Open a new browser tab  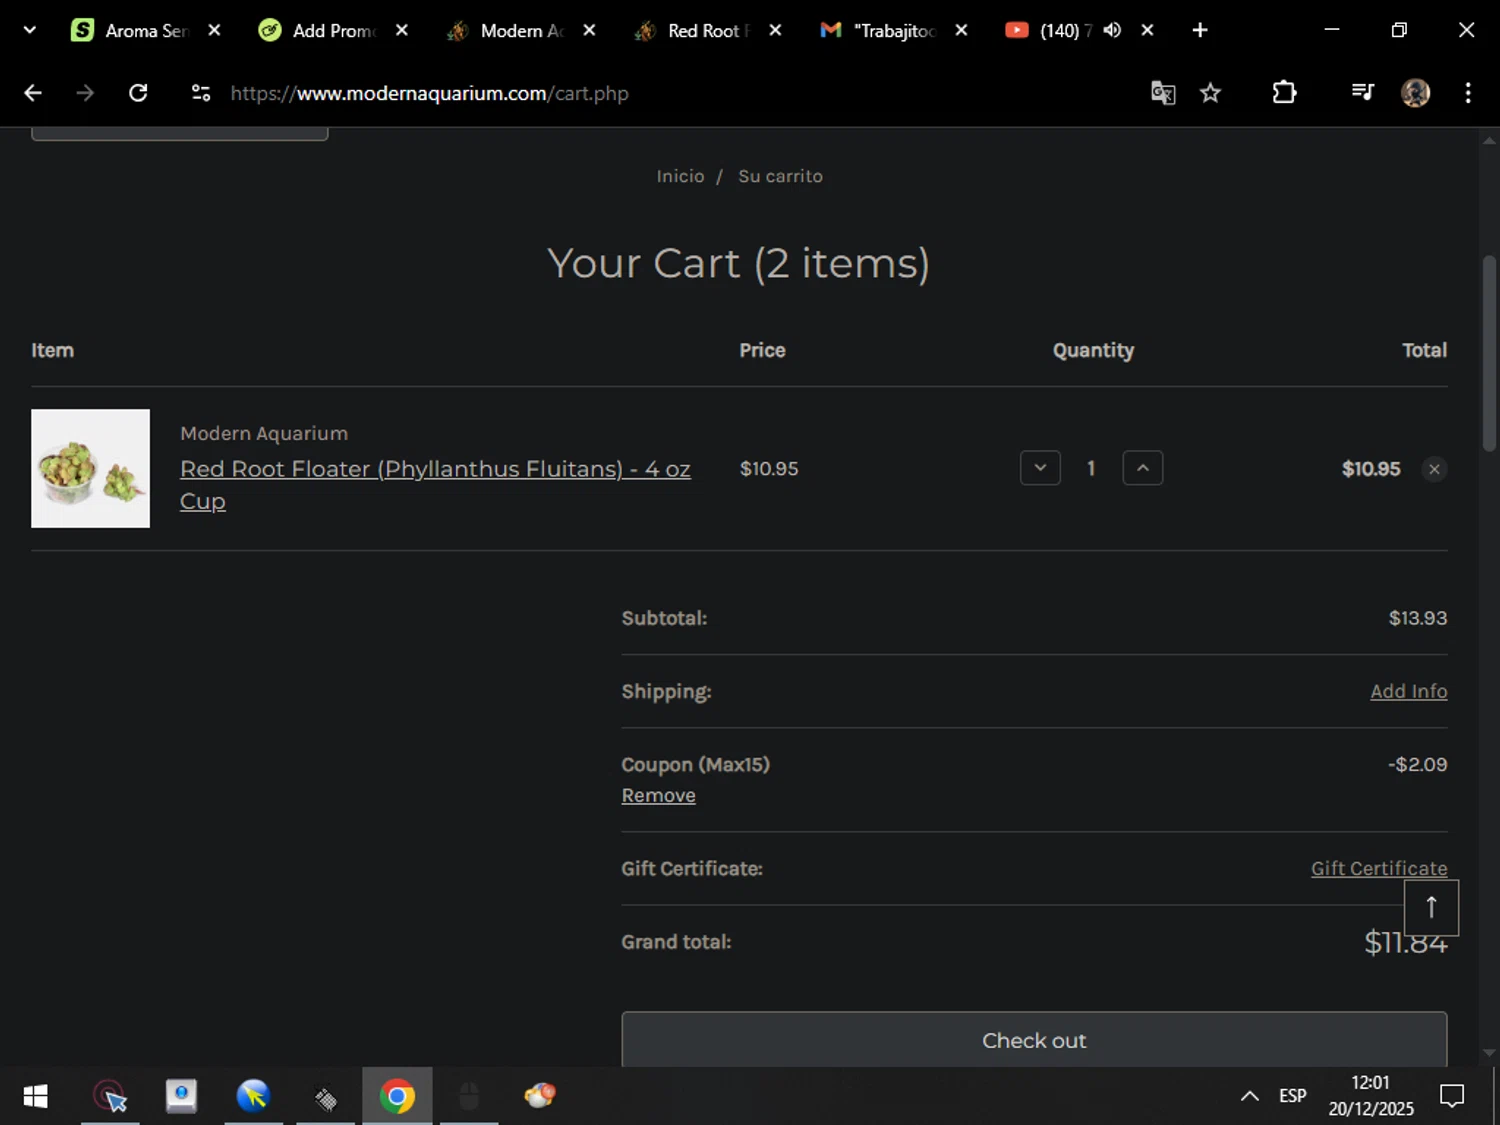point(1200,30)
